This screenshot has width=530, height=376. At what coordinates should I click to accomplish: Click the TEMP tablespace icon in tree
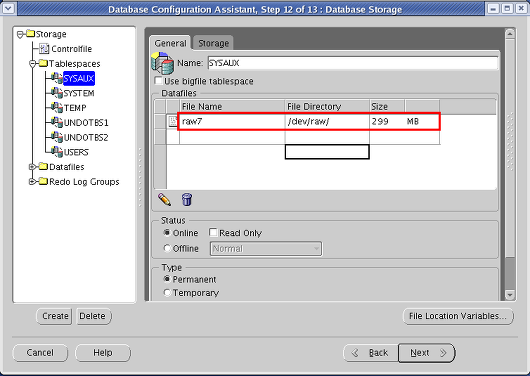pos(56,108)
